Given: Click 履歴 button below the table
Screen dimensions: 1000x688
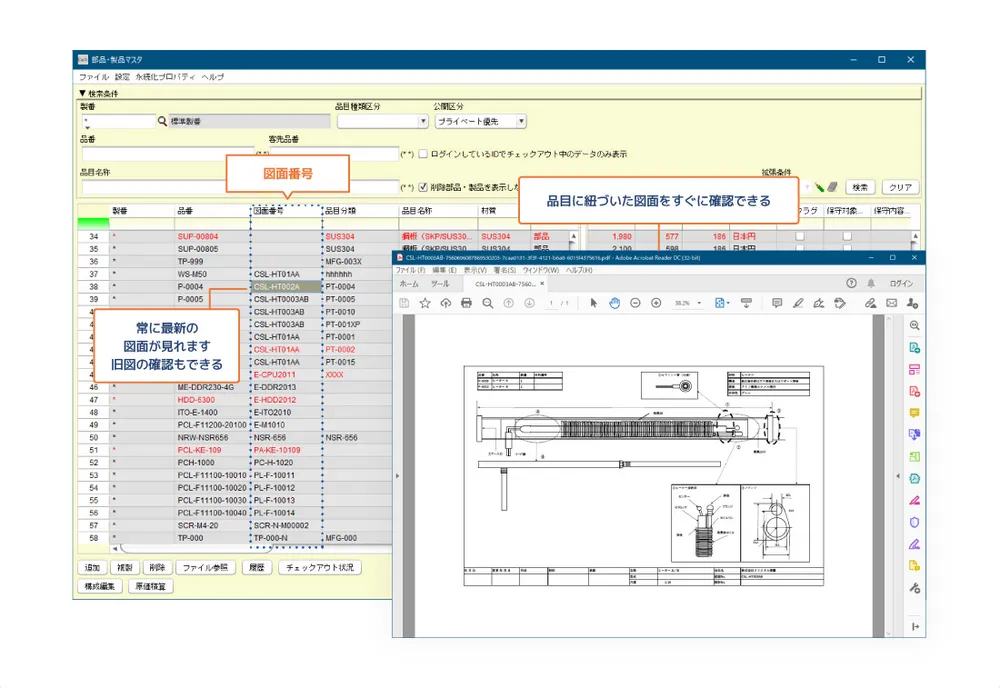Looking at the screenshot, I should (256, 567).
